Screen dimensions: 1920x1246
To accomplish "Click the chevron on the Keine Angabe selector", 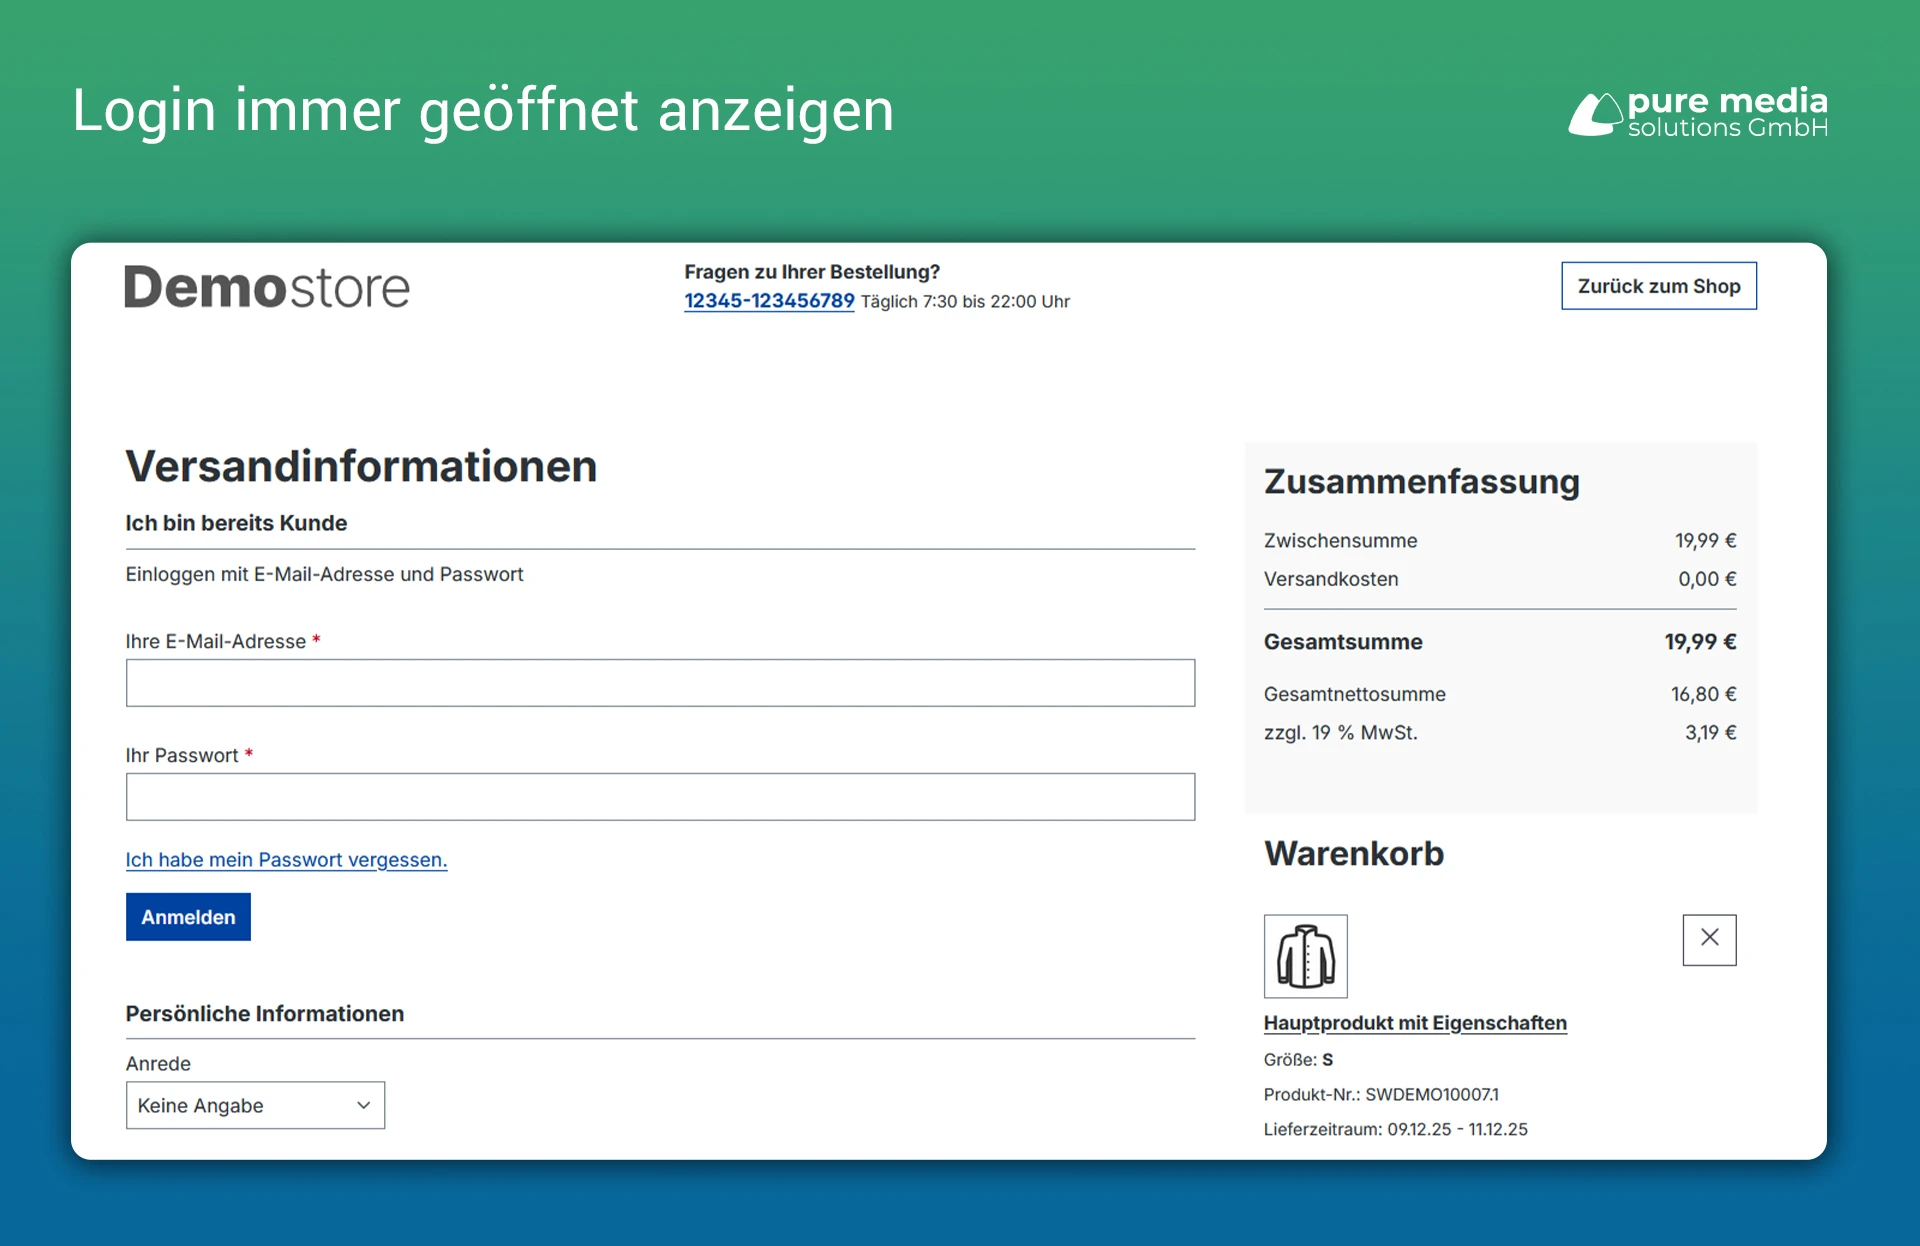I will (x=362, y=1105).
